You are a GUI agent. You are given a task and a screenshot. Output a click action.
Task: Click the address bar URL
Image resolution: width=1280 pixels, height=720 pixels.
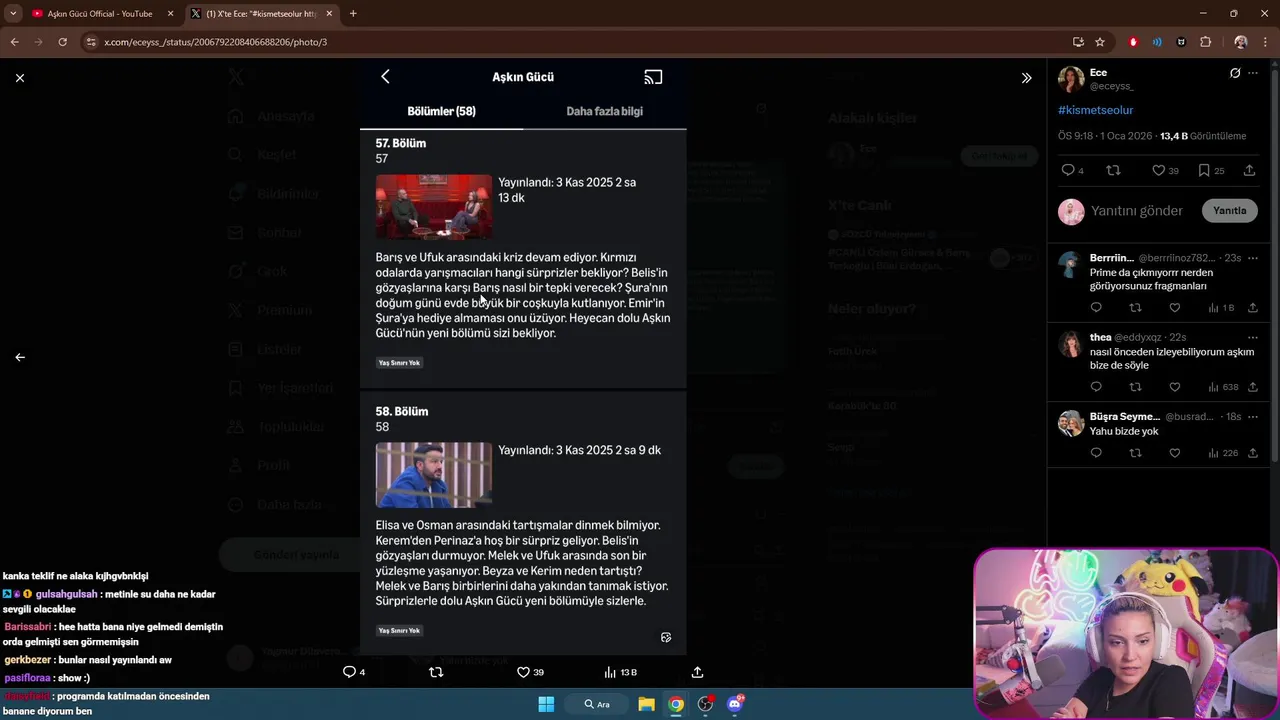[216, 42]
